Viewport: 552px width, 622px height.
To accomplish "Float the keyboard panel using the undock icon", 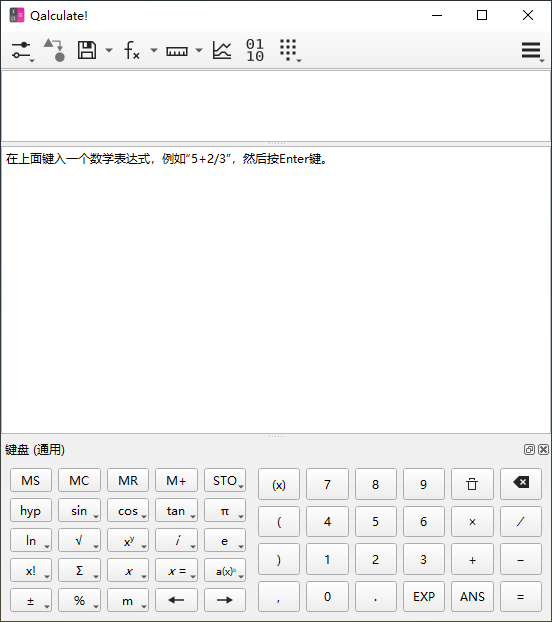I will click(x=529, y=449).
